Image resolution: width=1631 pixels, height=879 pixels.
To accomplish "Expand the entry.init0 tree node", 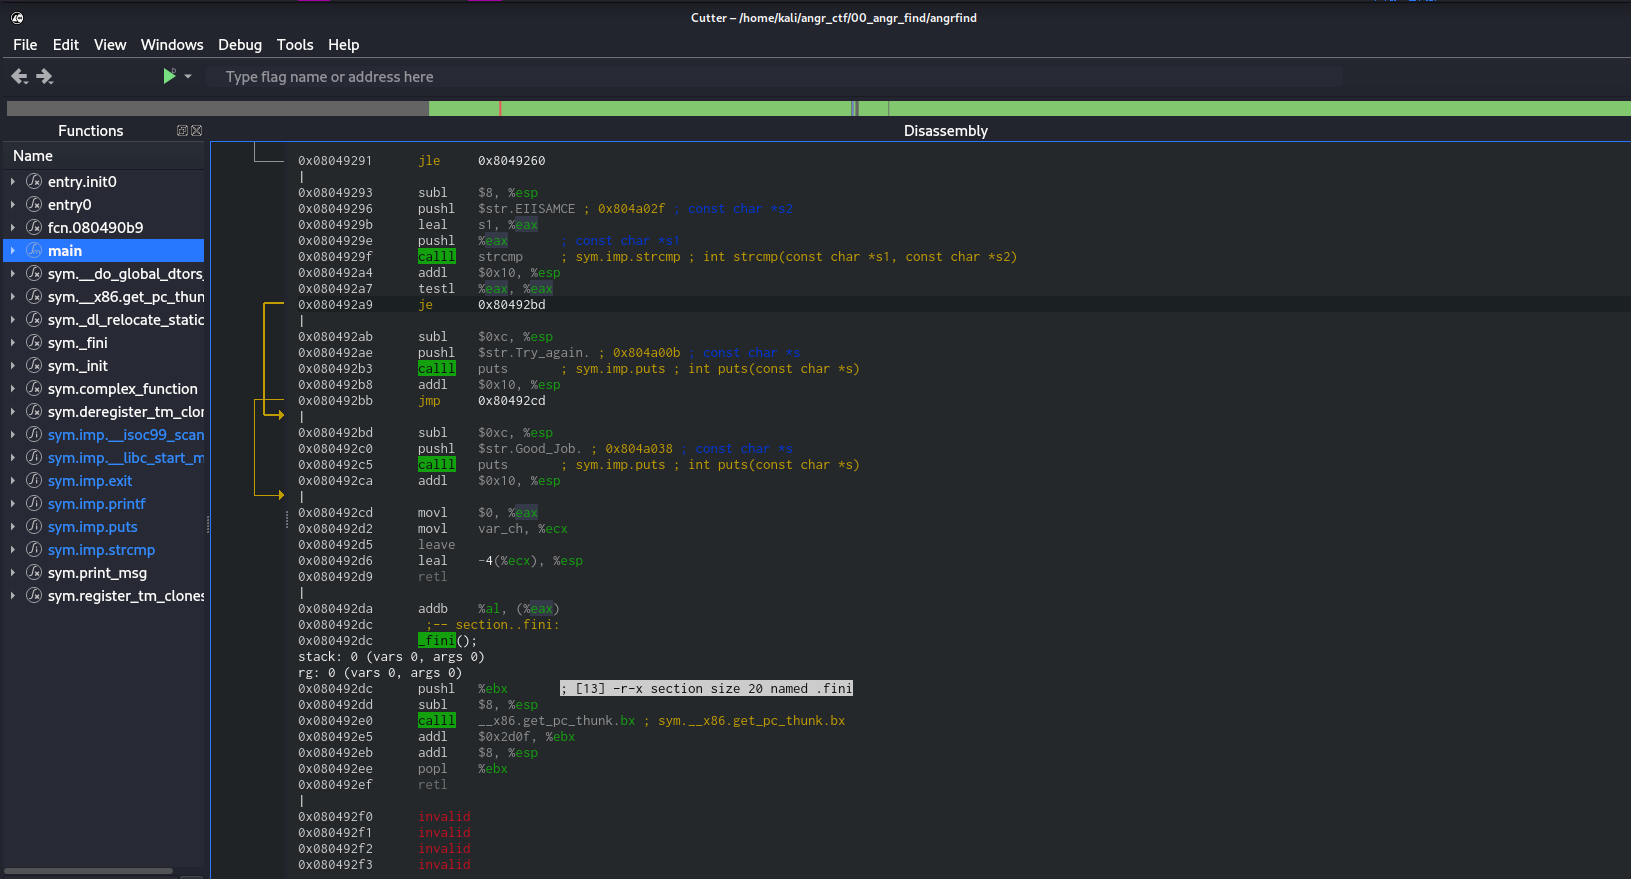I will pyautogui.click(x=13, y=182).
